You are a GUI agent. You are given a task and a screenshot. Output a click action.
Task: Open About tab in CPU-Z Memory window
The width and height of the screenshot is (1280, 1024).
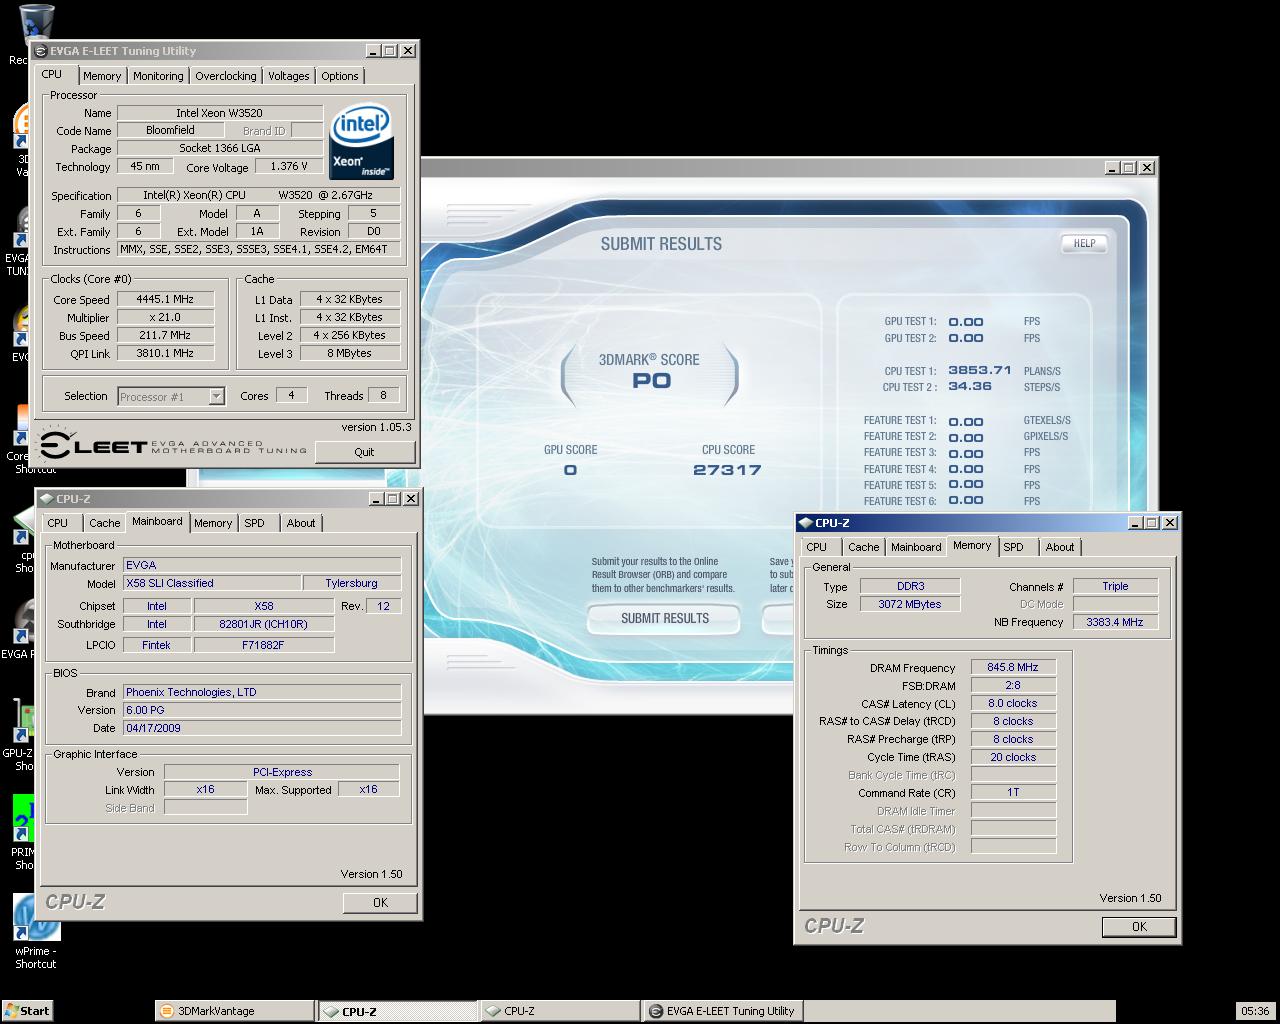(x=1060, y=547)
